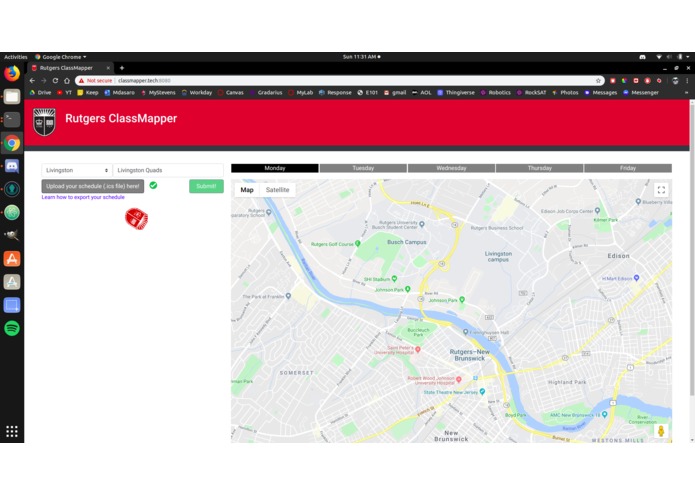Image resolution: width=695 pixels, height=494 pixels.
Task: Open Learn how to export your schedule
Action: (83, 197)
